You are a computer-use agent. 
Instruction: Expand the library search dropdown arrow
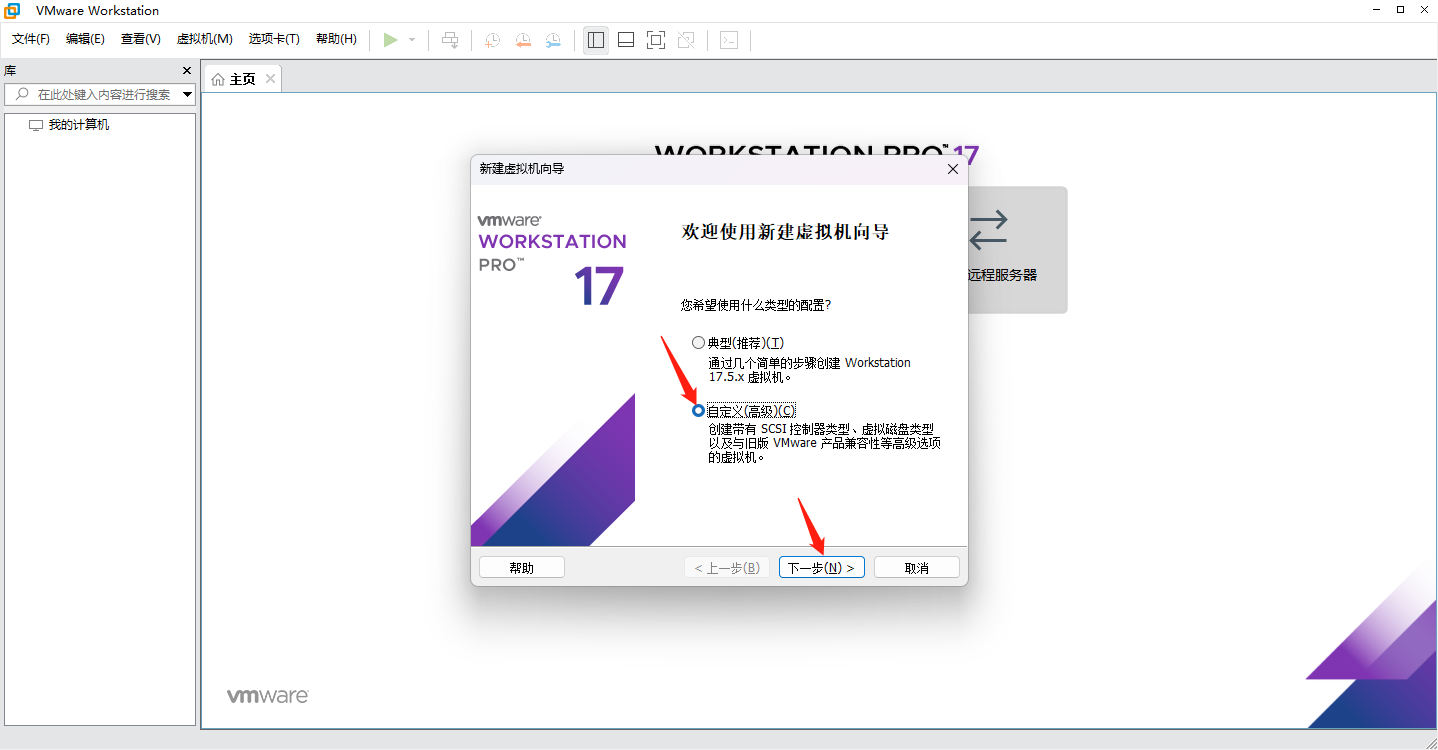click(187, 95)
